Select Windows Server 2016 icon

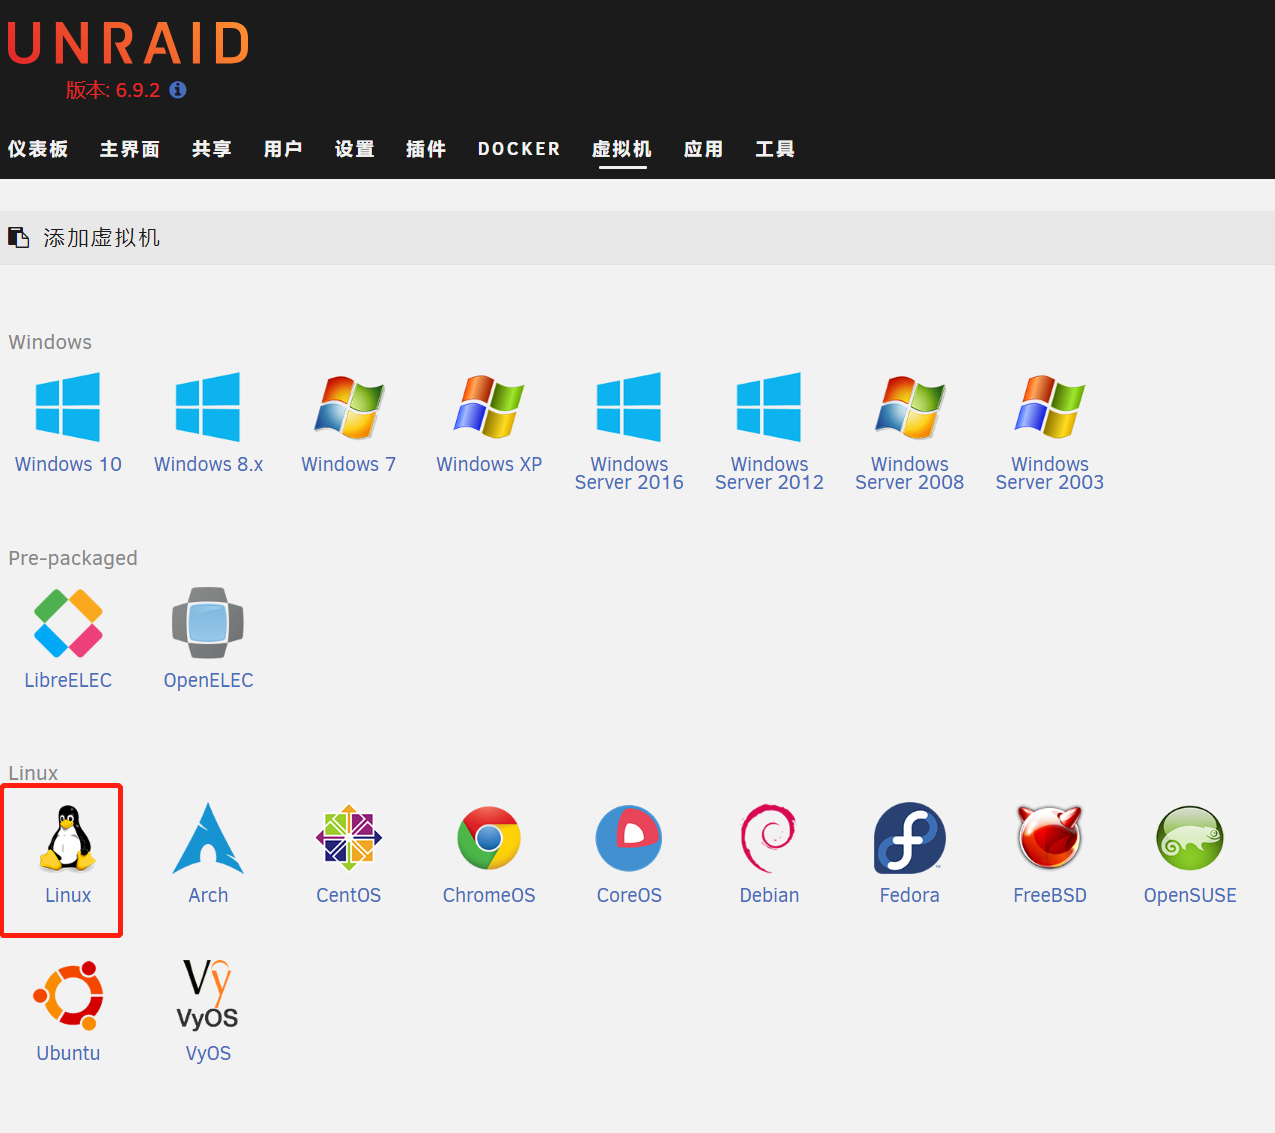coord(629,407)
